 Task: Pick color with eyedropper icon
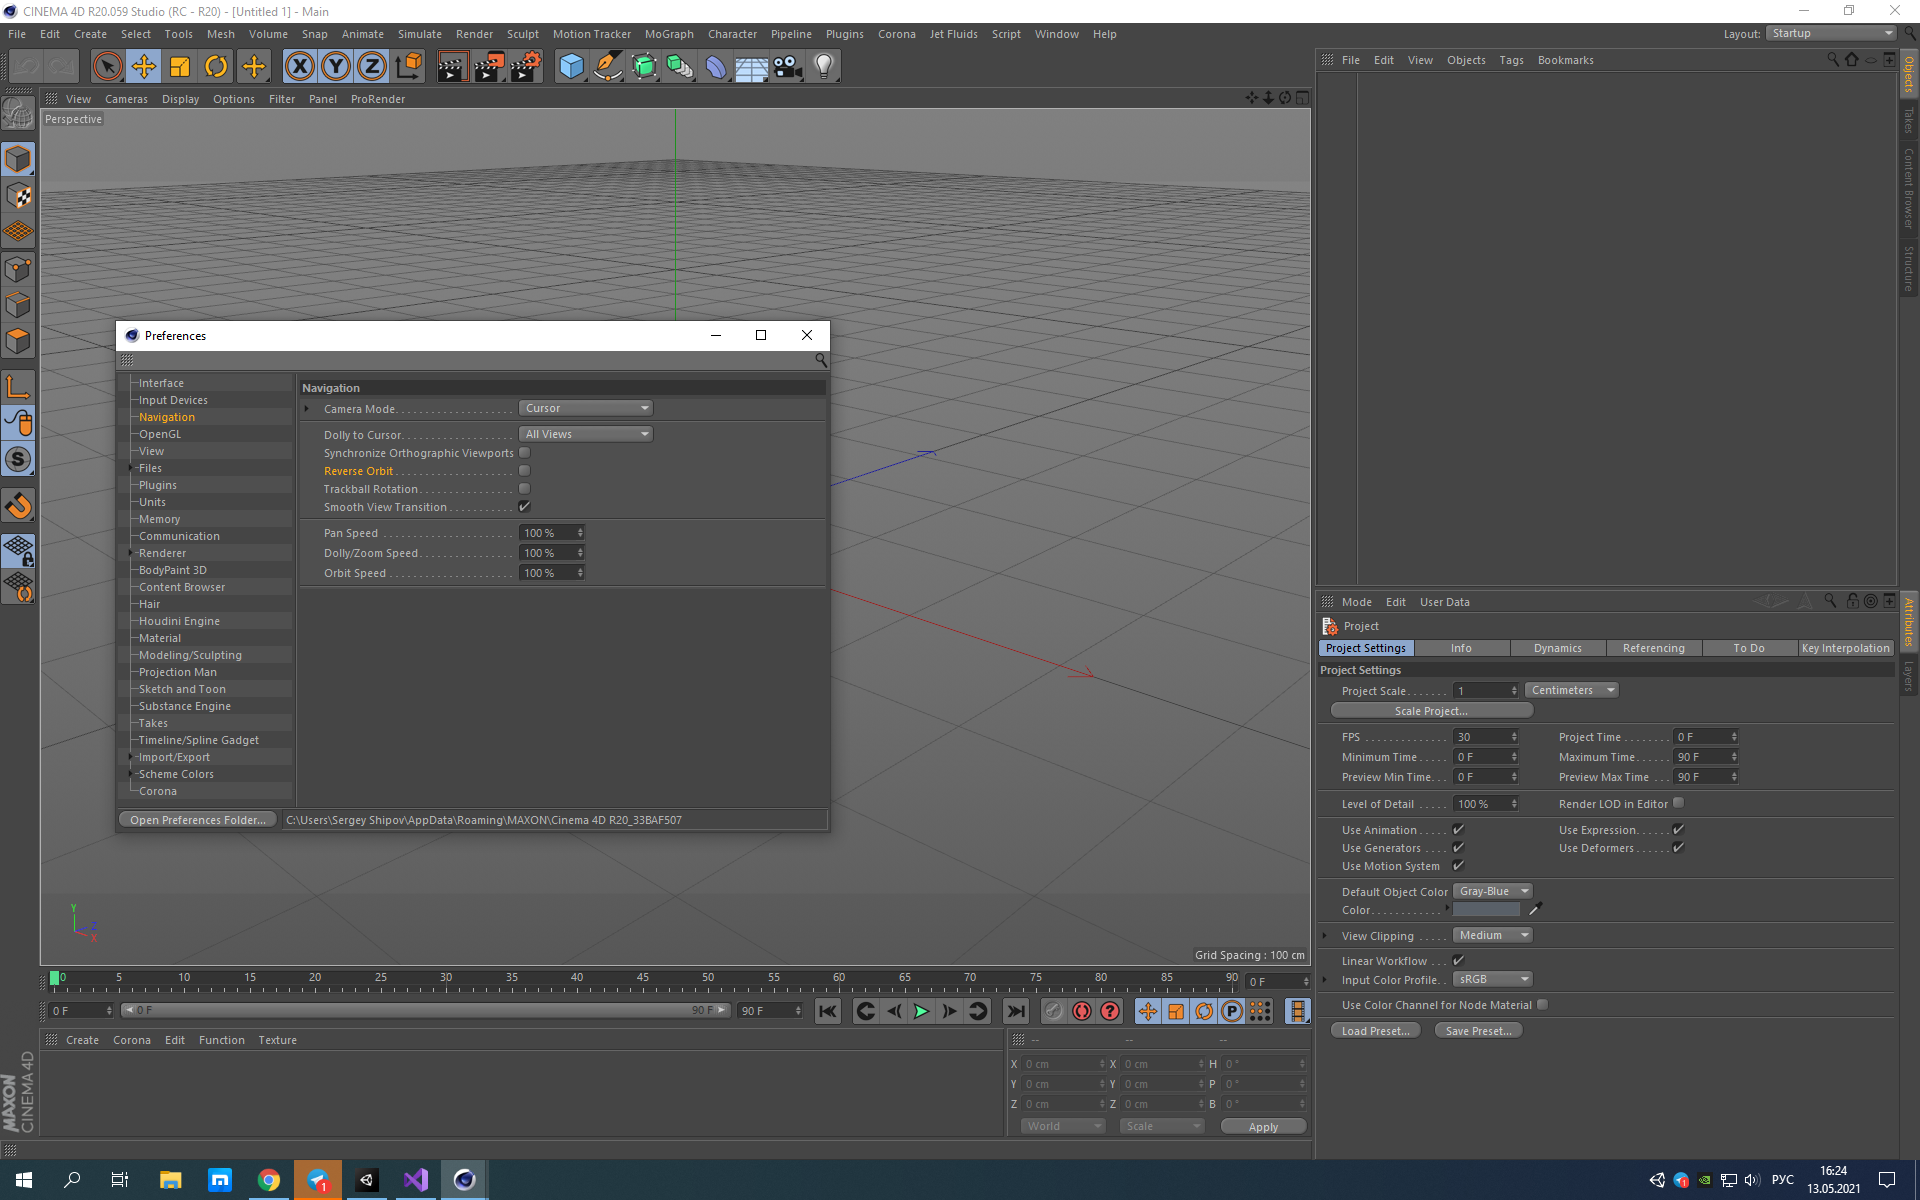1535,909
